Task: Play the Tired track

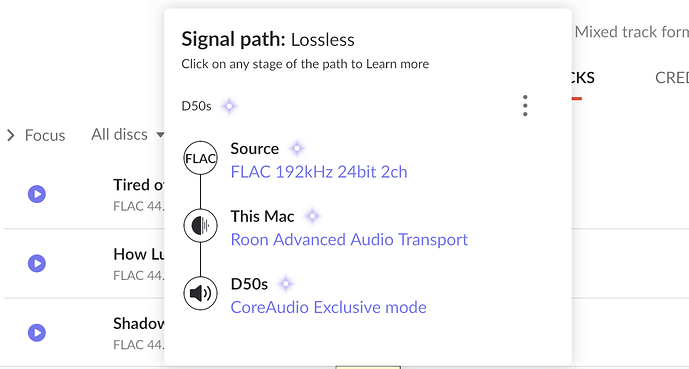Action: point(37,194)
